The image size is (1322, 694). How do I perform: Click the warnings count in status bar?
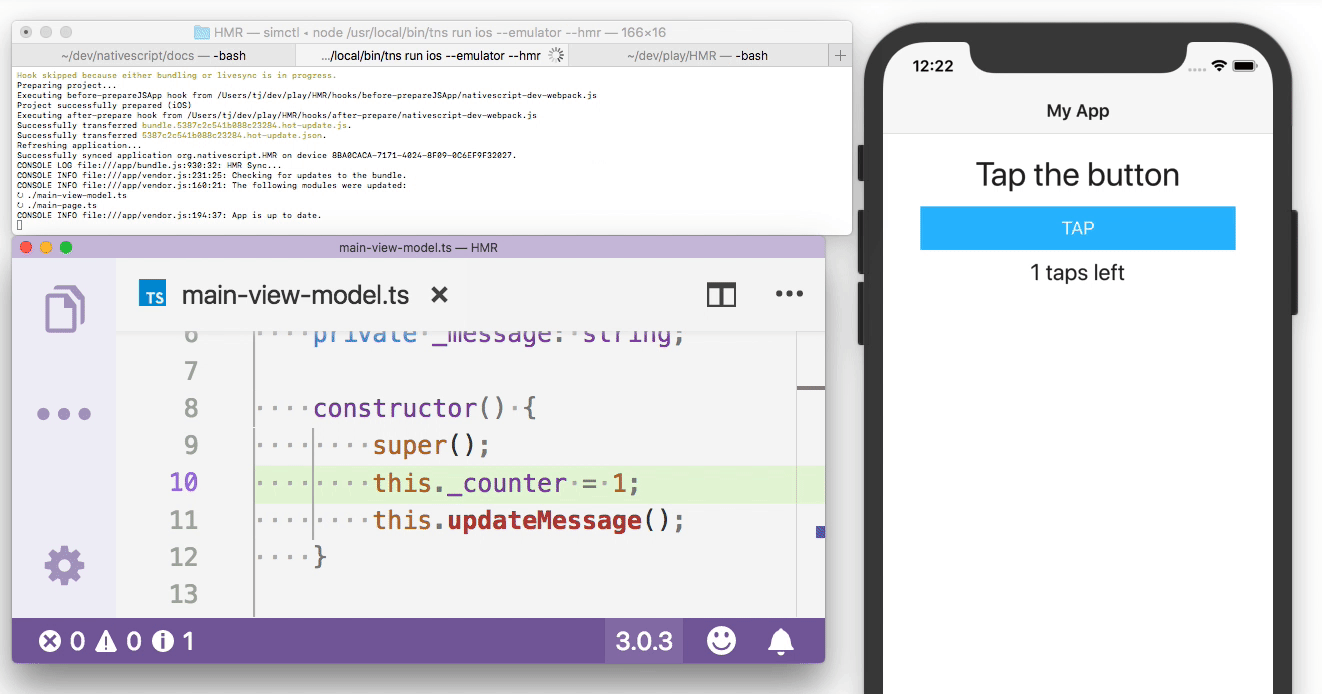click(x=118, y=641)
